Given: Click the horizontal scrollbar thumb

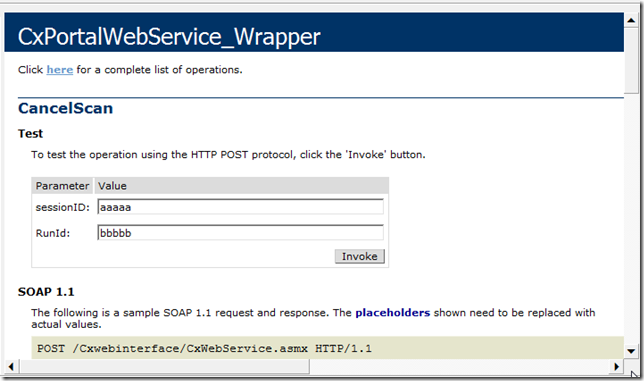Looking at the screenshot, I should coord(164,366).
